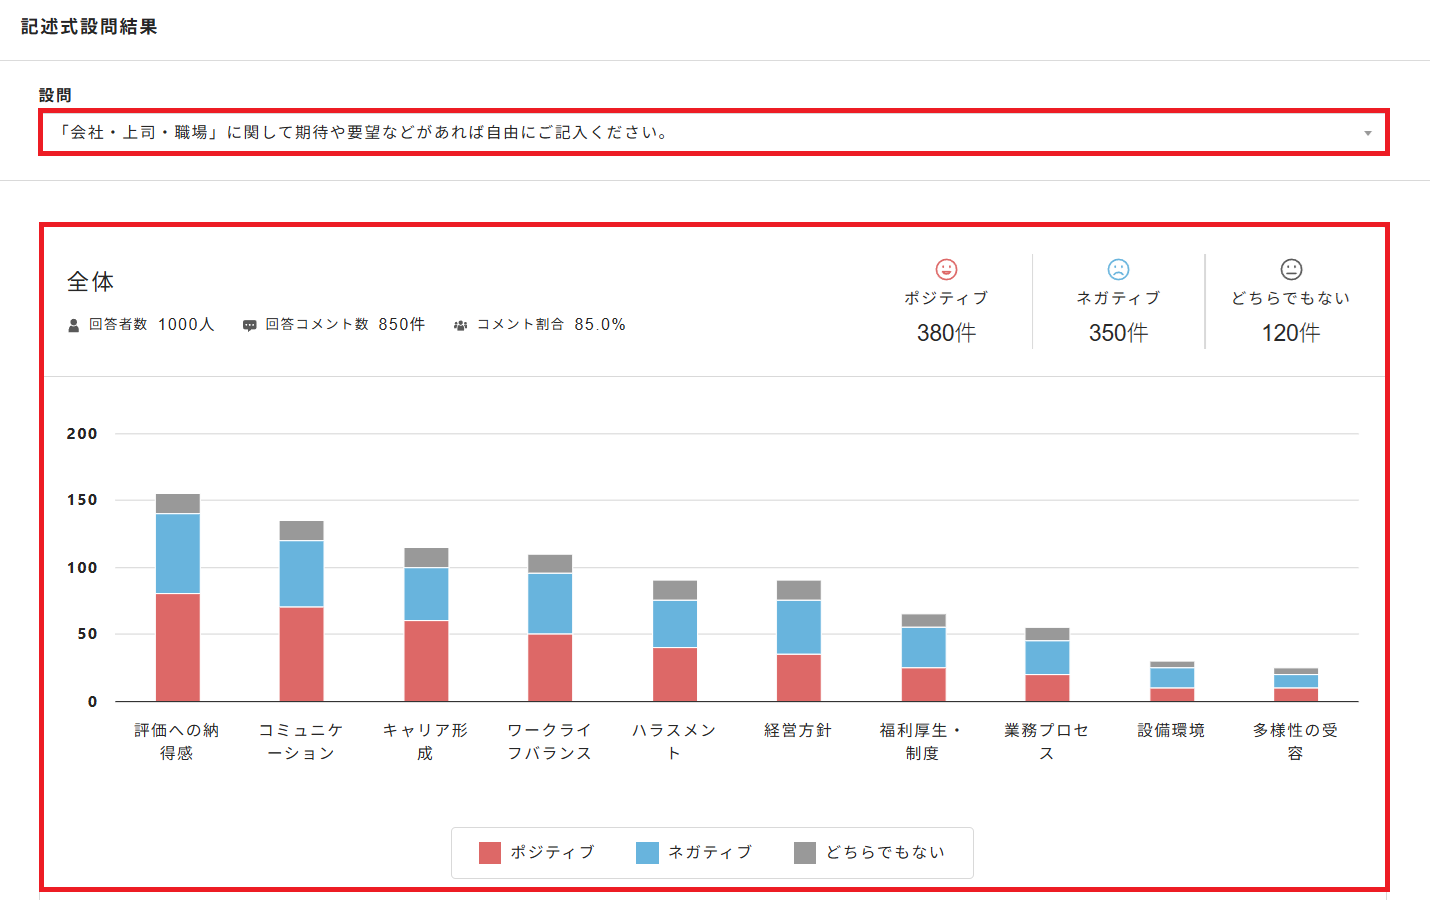Click the red segment of the キャリア形成 bar
Image resolution: width=1430 pixels, height=900 pixels.
coord(426,661)
